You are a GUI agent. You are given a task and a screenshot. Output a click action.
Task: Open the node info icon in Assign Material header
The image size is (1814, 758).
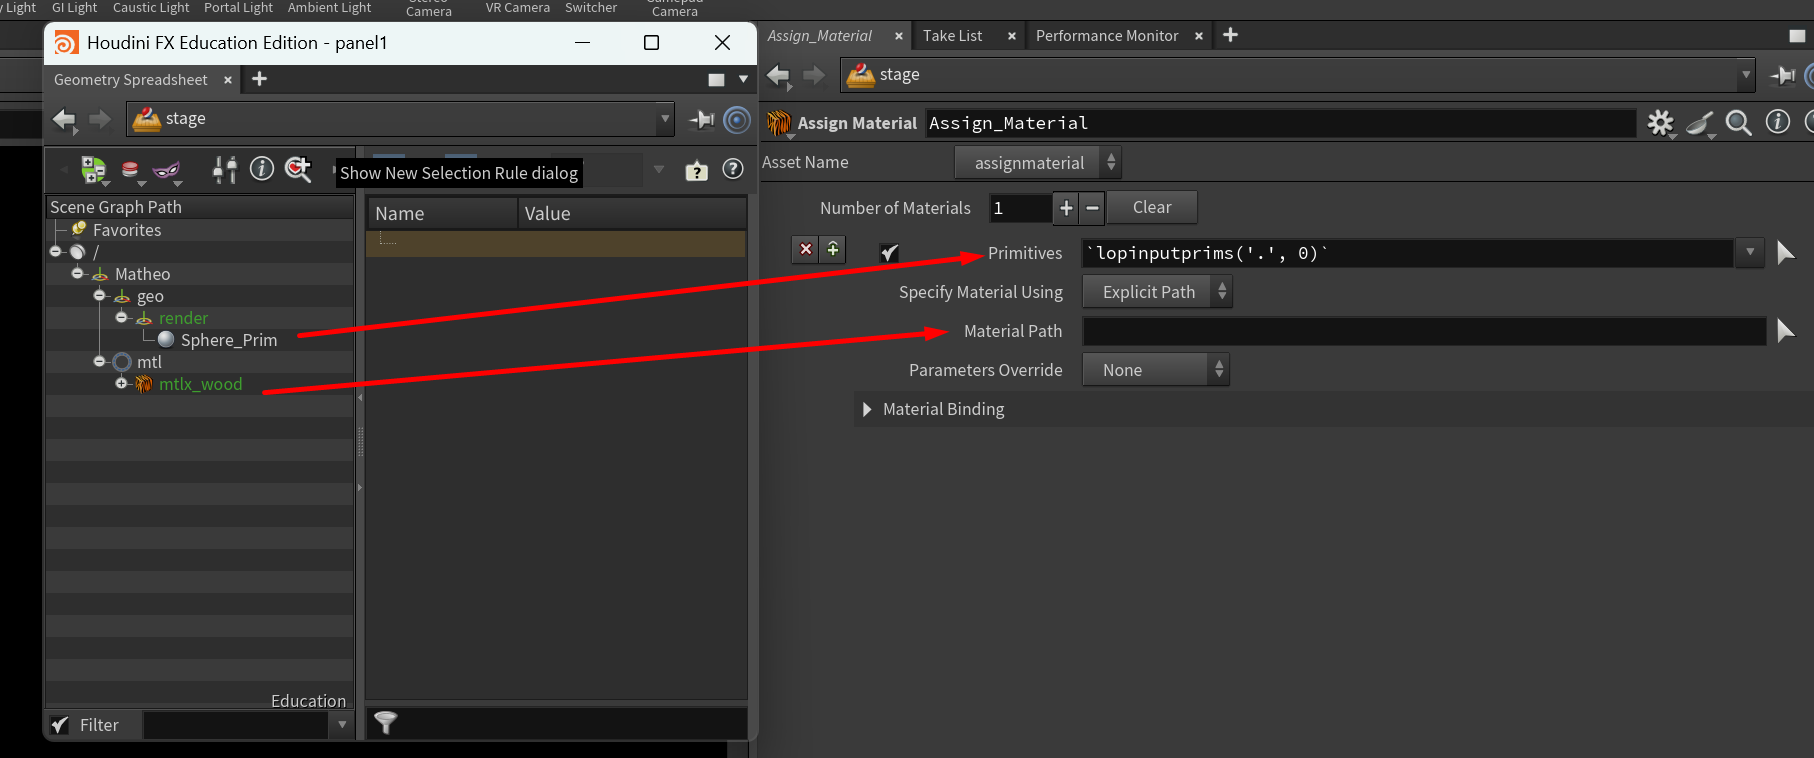pos(1777,122)
